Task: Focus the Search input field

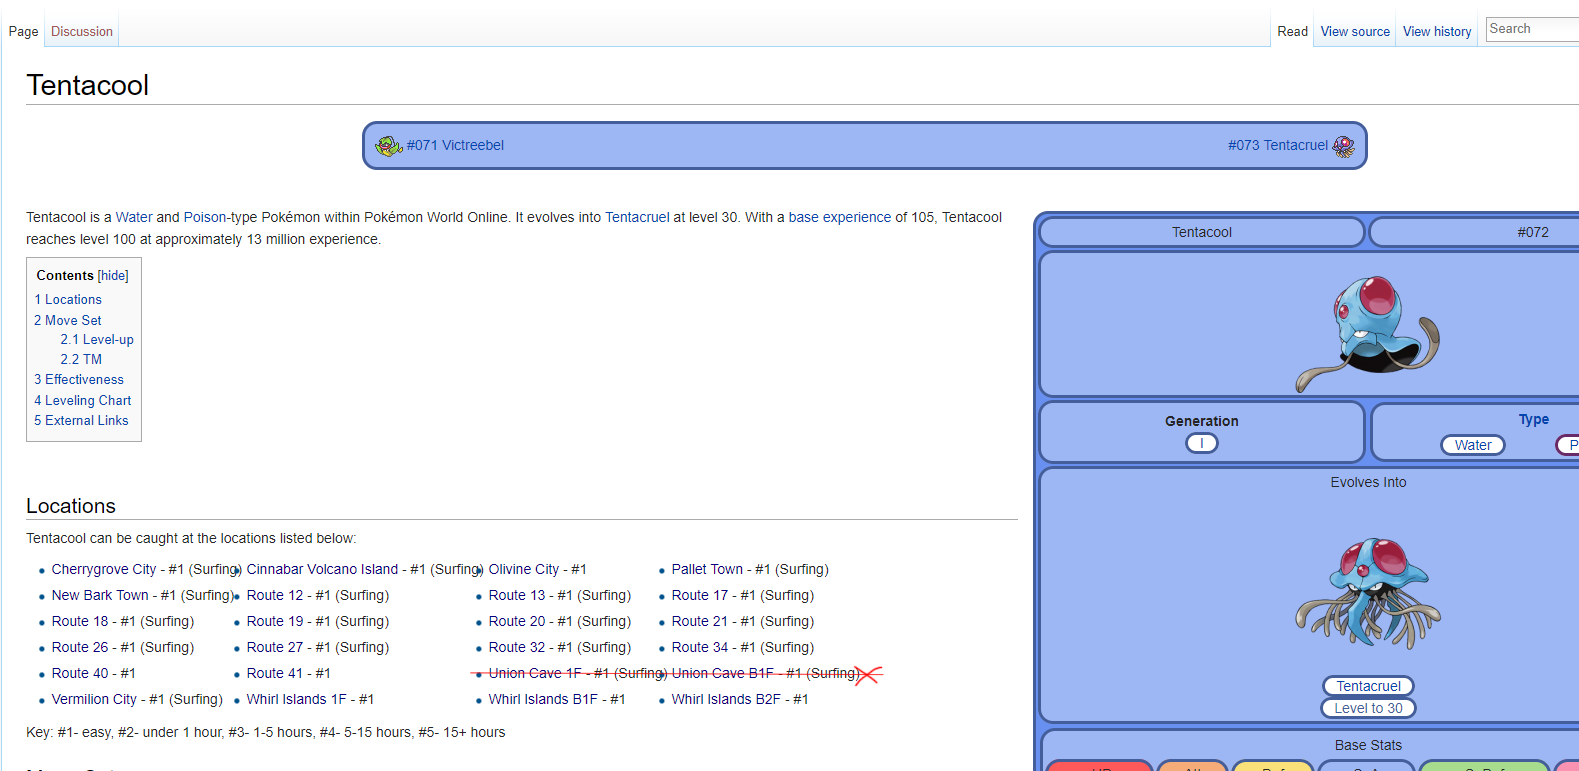Action: click(x=1532, y=29)
